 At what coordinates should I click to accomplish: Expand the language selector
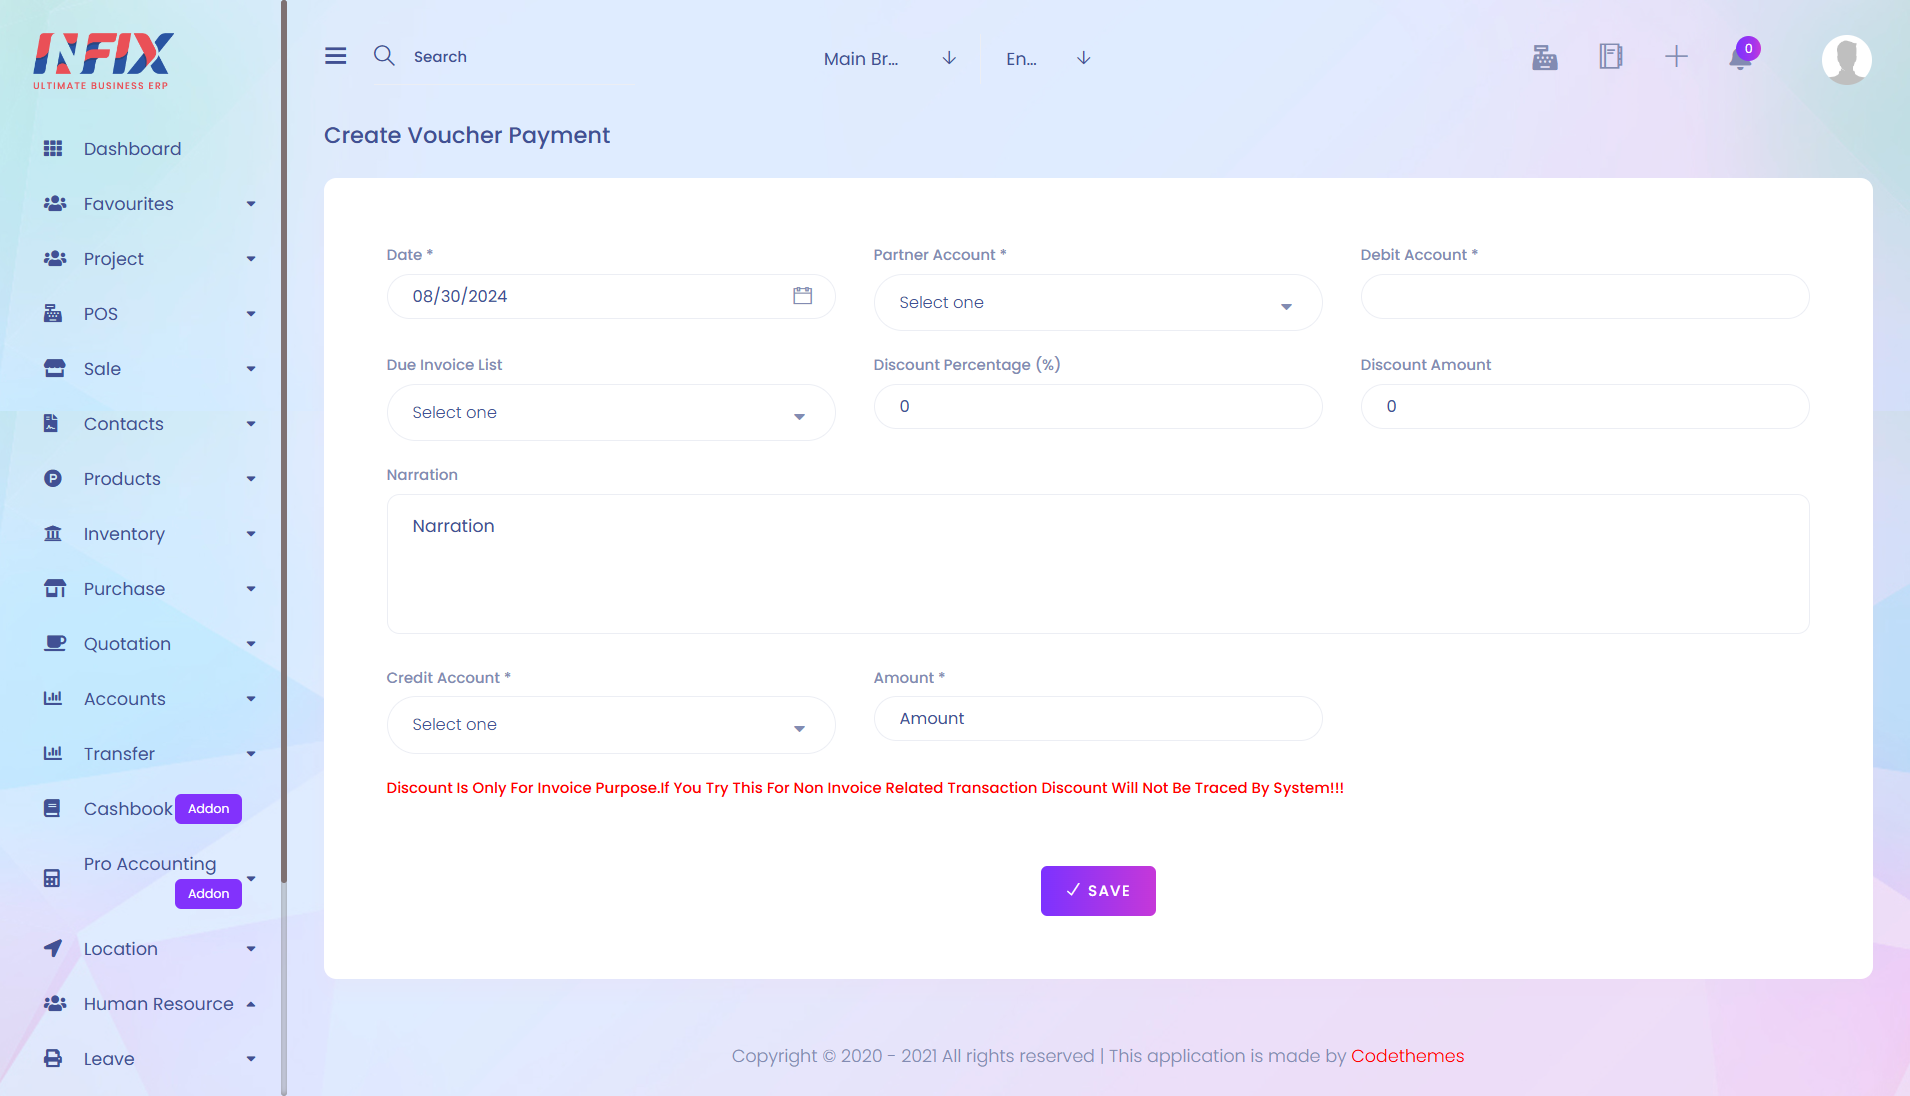(1048, 58)
